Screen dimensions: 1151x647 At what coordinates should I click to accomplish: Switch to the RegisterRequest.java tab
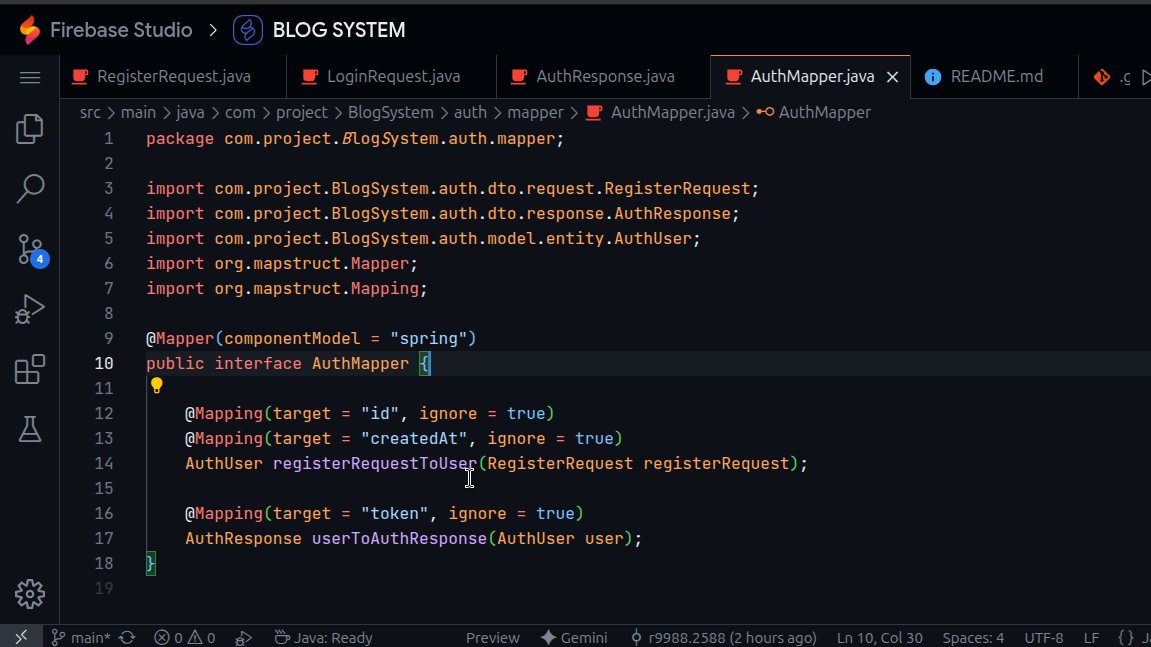[x=173, y=76]
